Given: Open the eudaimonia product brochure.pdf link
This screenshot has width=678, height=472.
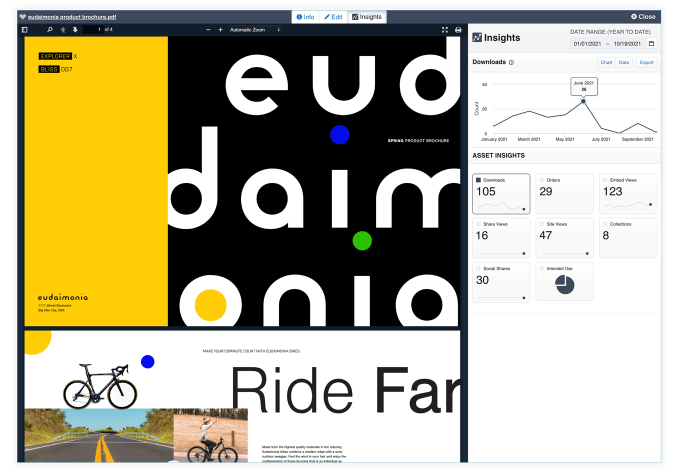Looking at the screenshot, I should [72, 17].
